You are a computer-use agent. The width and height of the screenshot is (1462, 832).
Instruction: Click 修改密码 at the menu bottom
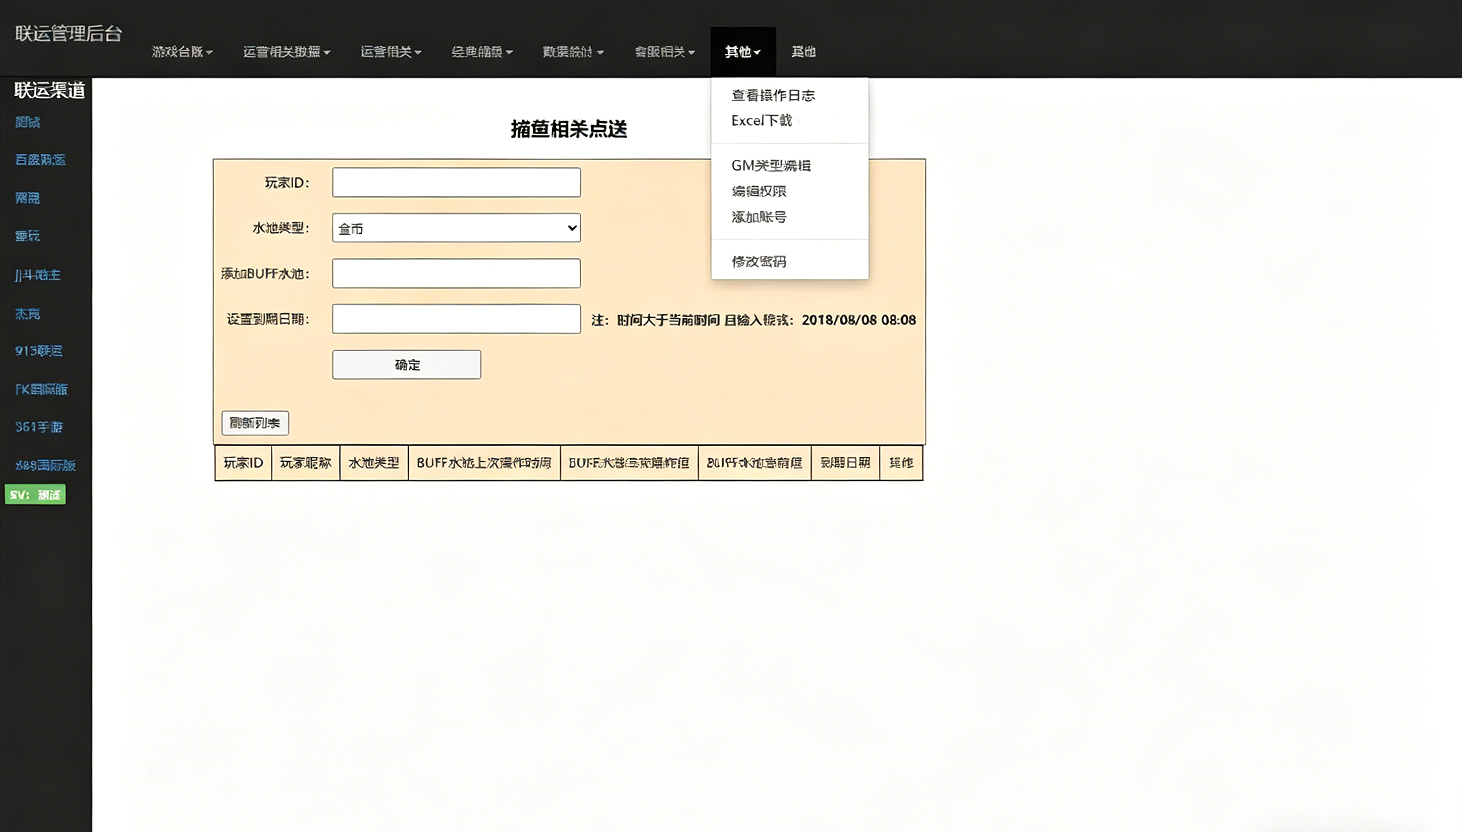pos(760,261)
